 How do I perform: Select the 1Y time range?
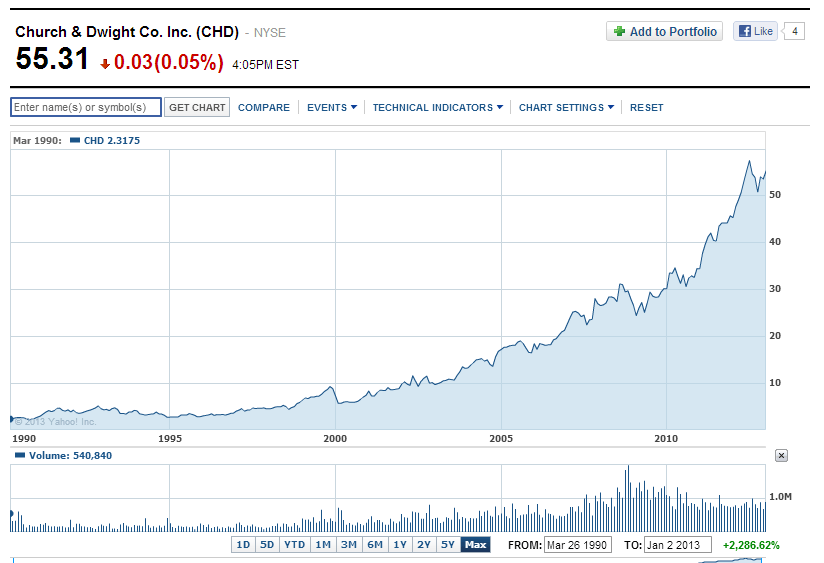400,545
